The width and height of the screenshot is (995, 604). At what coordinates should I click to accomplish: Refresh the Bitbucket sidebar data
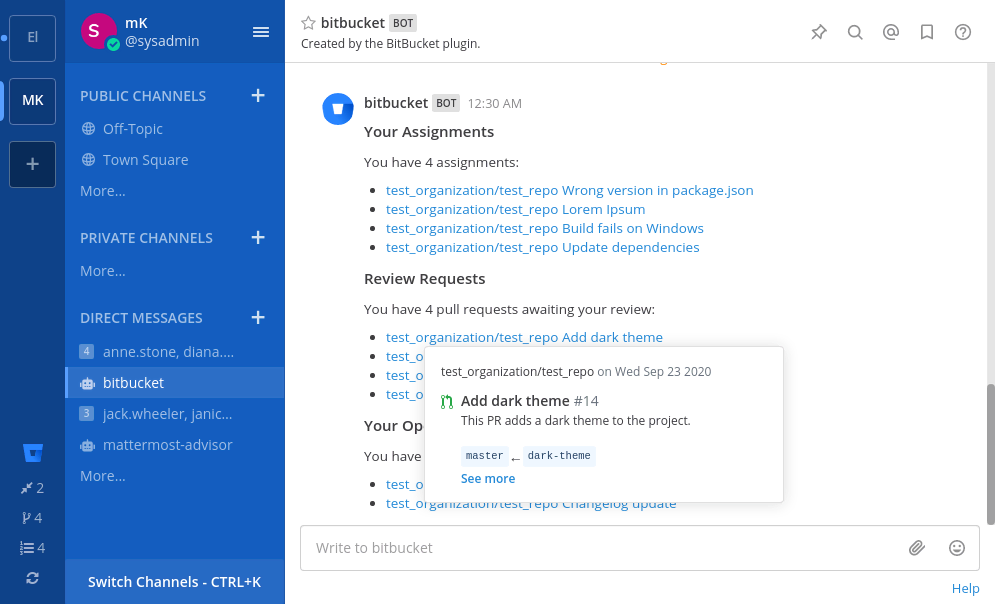(x=32, y=578)
